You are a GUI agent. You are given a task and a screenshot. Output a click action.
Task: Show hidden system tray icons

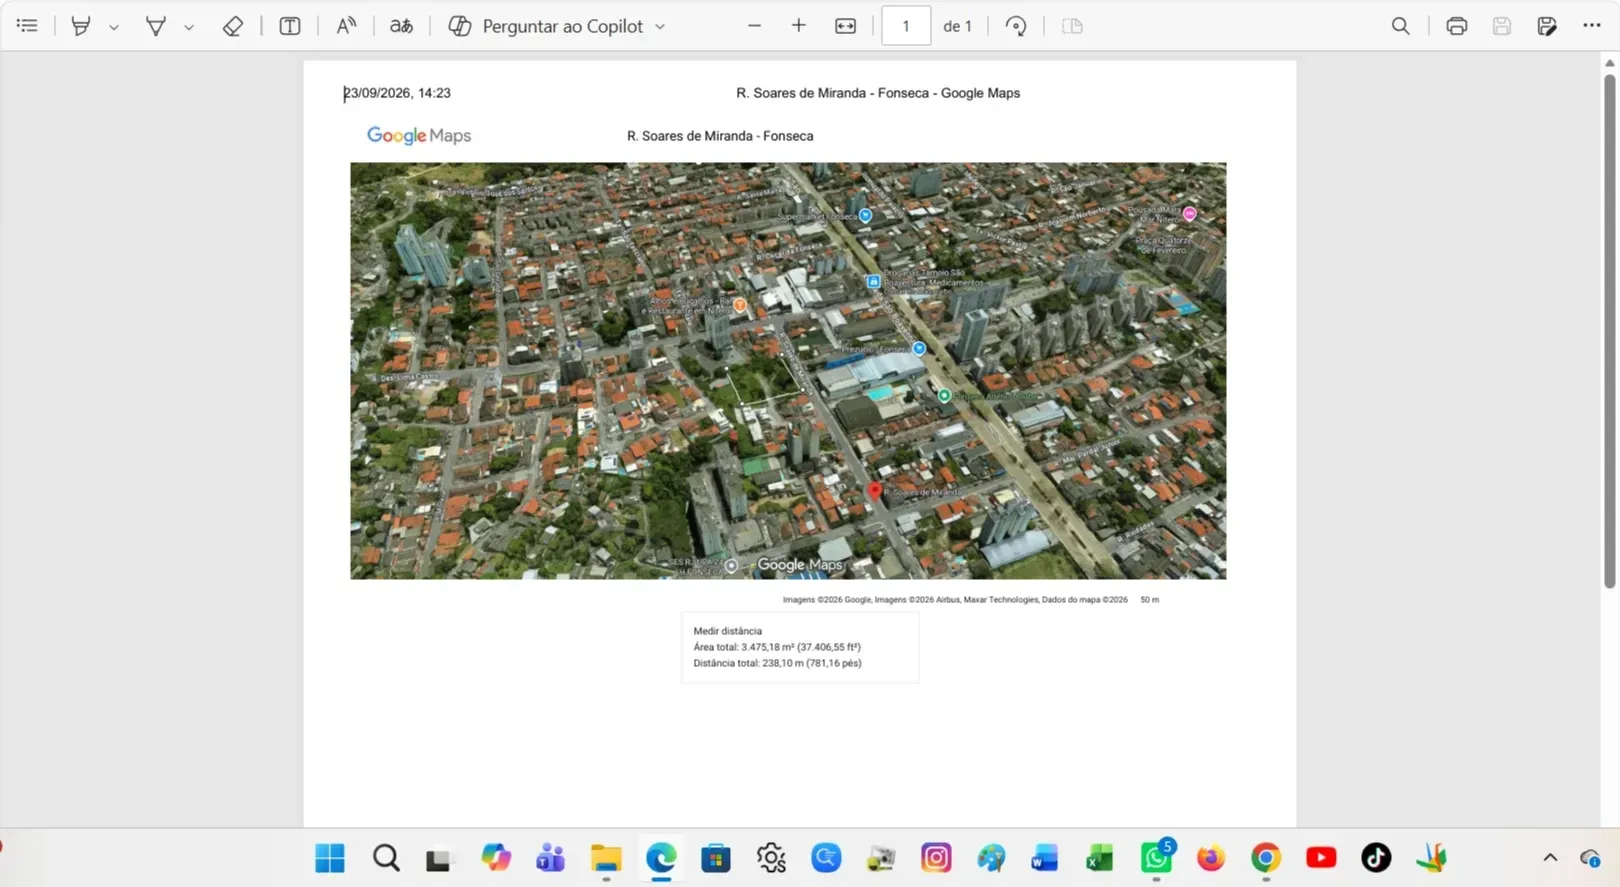(x=1550, y=858)
